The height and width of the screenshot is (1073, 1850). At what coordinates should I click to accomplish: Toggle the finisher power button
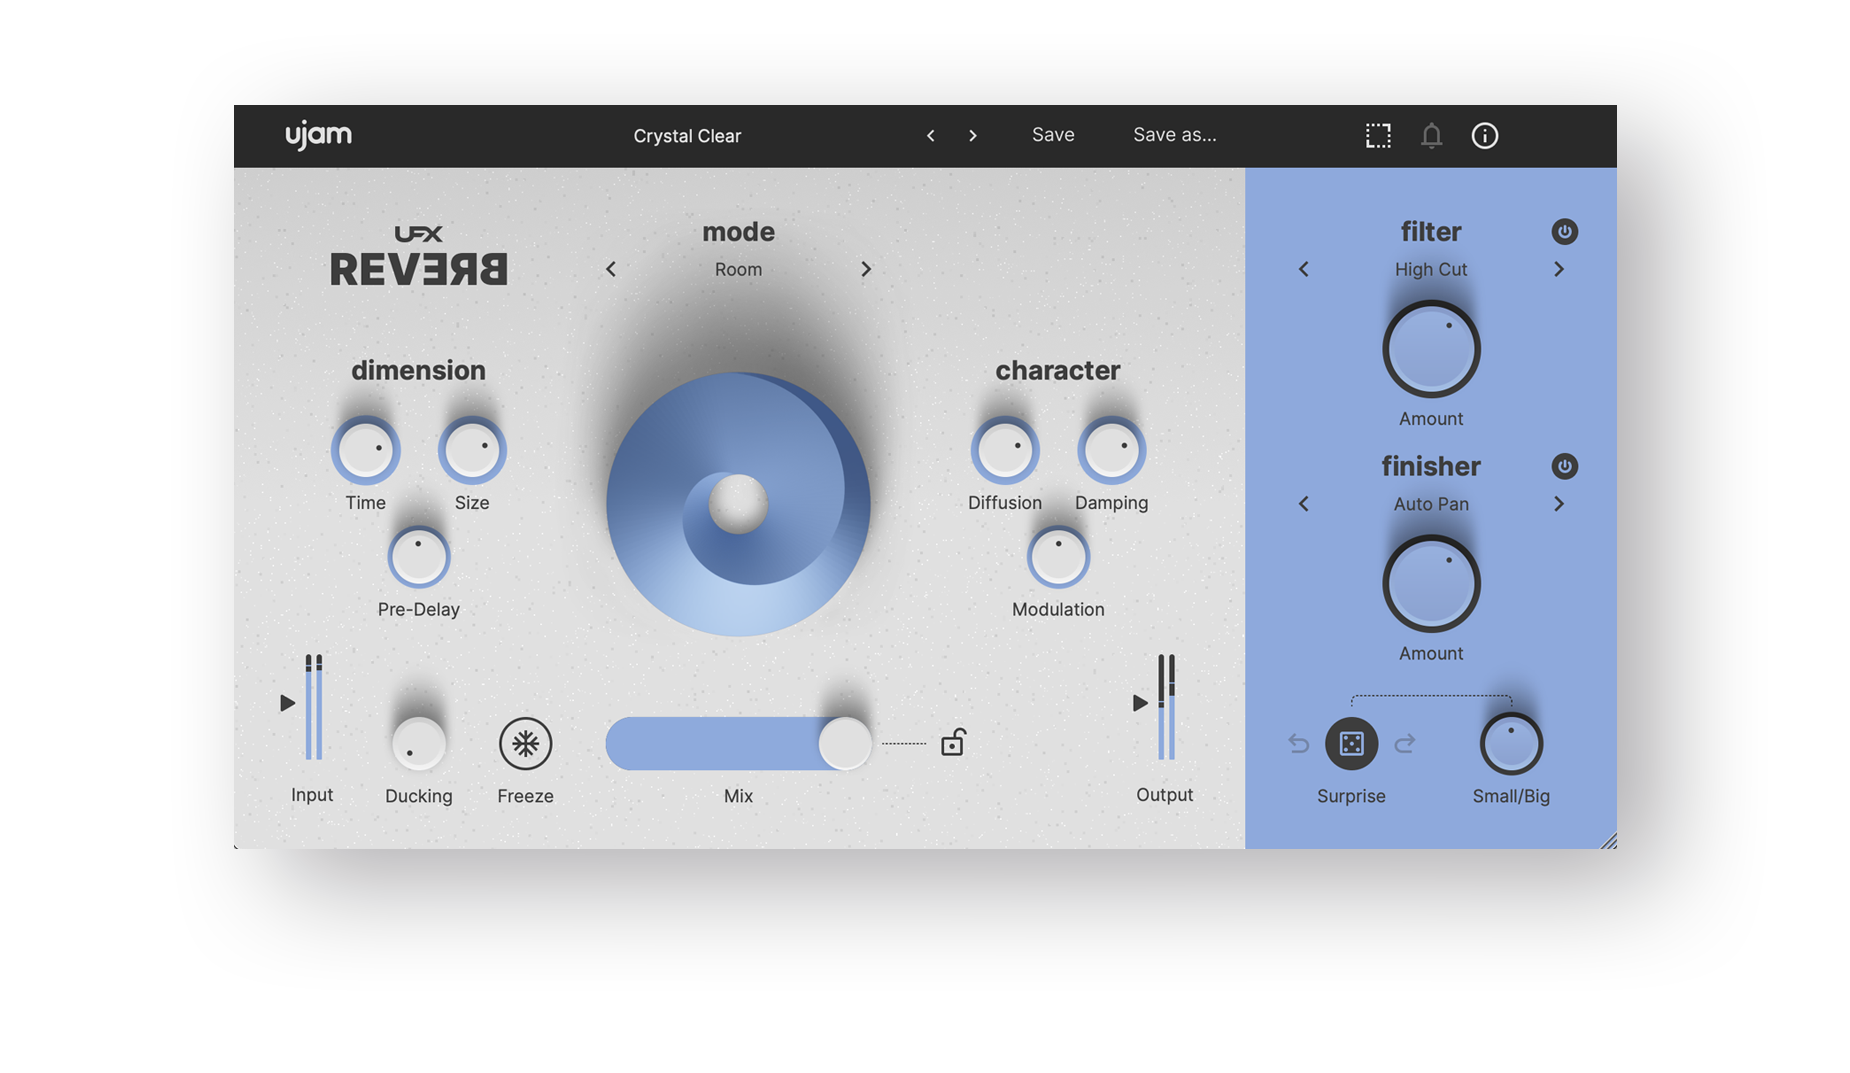click(x=1565, y=467)
